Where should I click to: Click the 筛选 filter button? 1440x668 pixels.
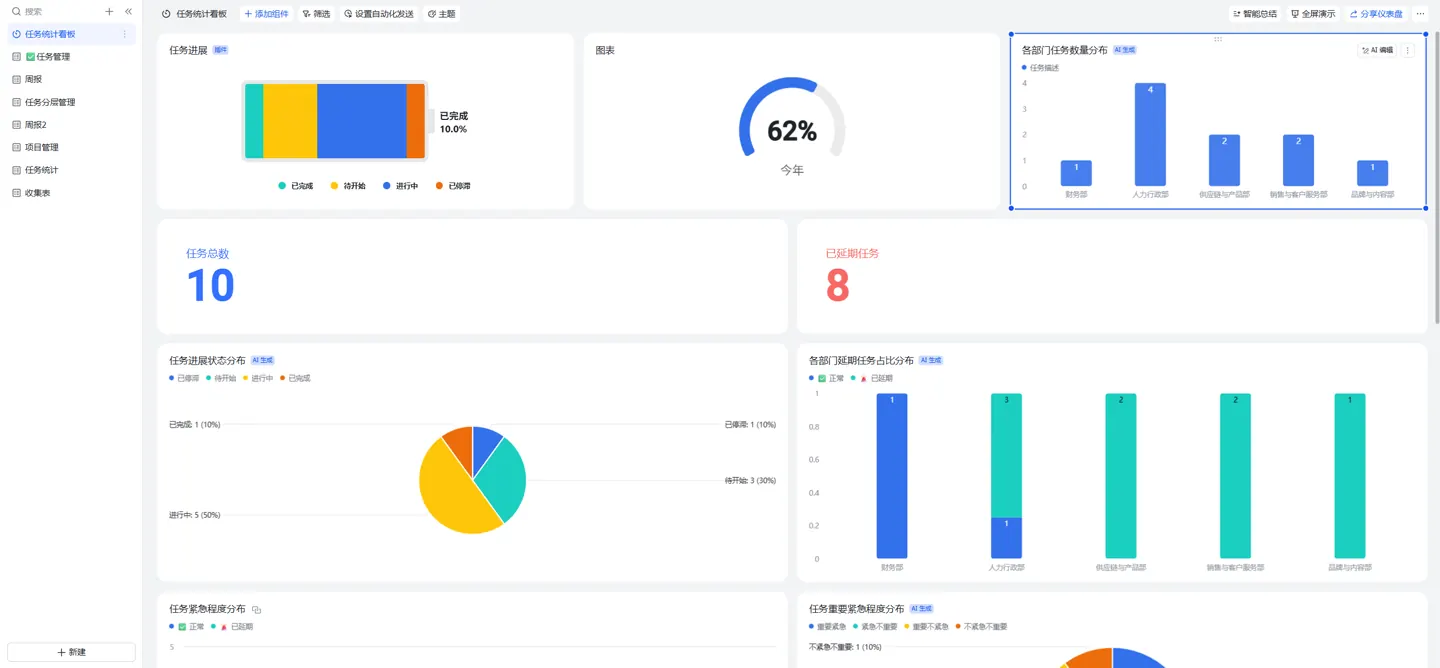coord(316,14)
